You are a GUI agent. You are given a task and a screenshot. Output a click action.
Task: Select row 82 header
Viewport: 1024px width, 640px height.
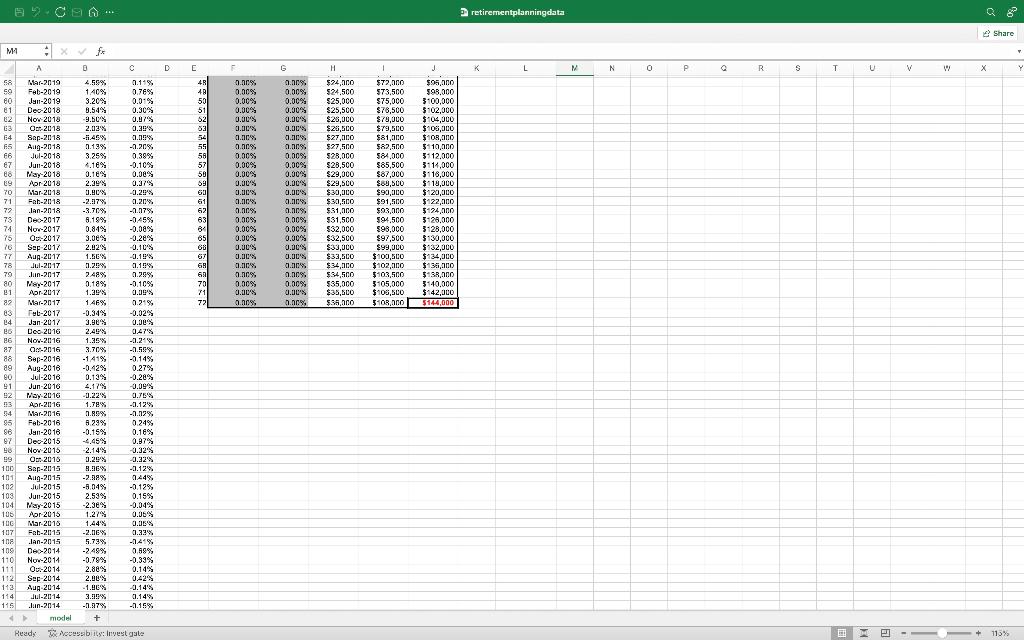[8, 303]
